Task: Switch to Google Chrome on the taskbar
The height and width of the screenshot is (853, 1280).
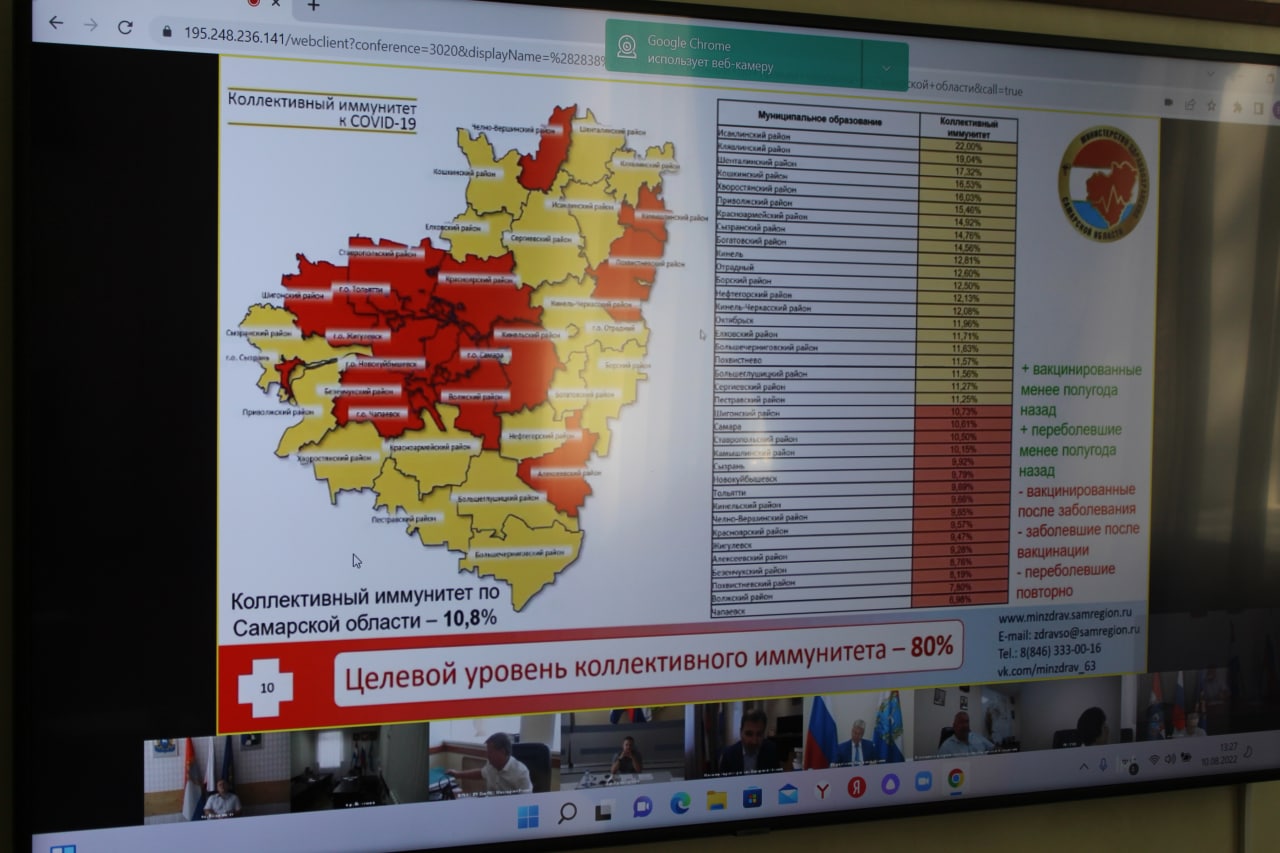Action: coord(956,778)
